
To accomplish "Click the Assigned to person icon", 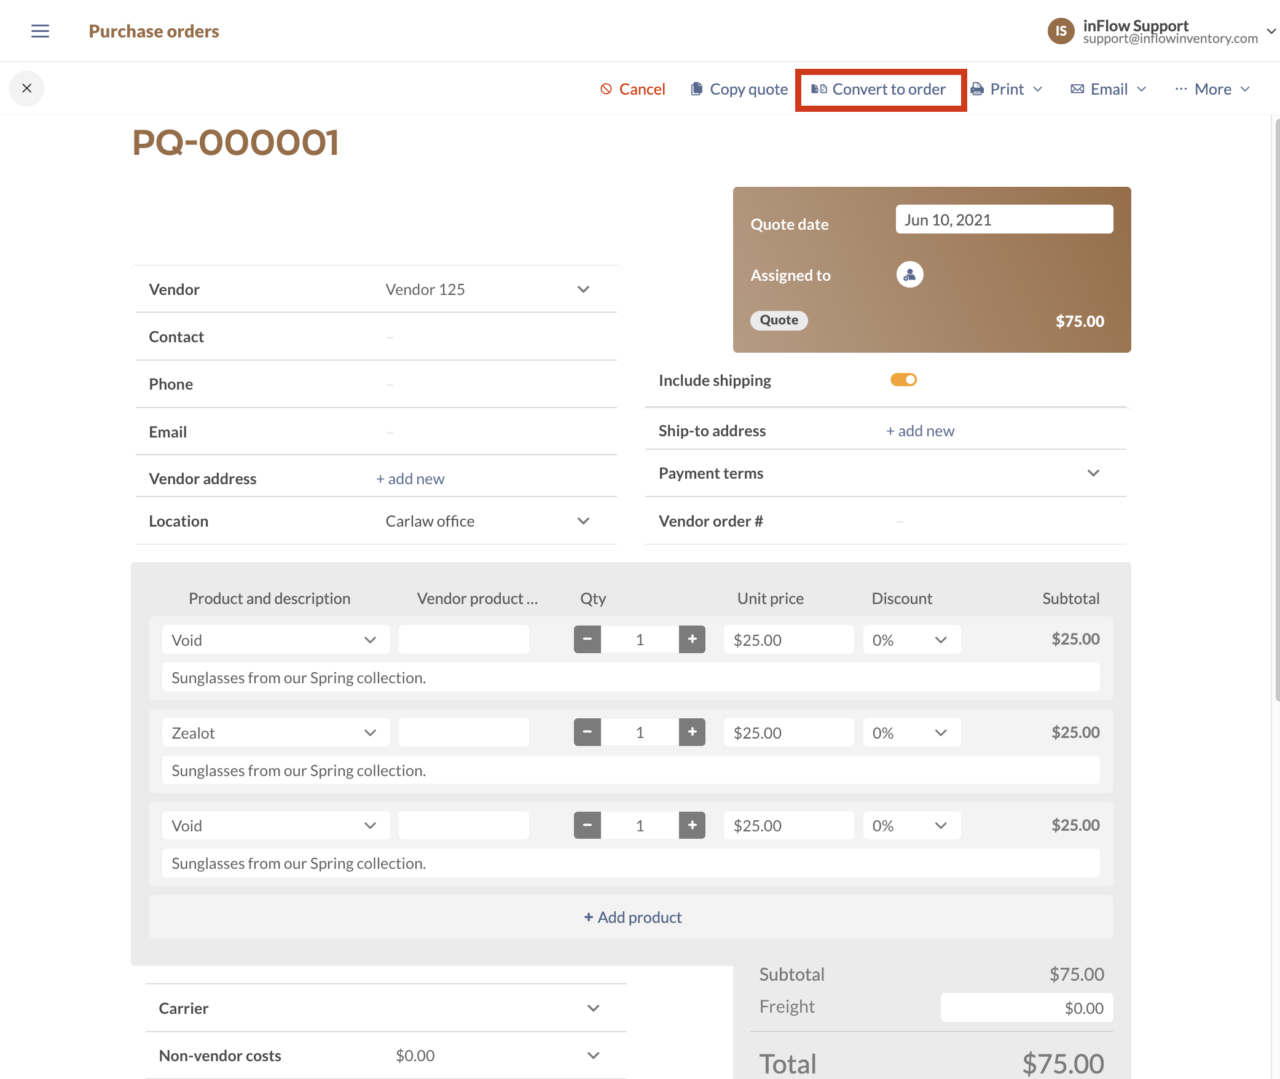I will (x=910, y=275).
